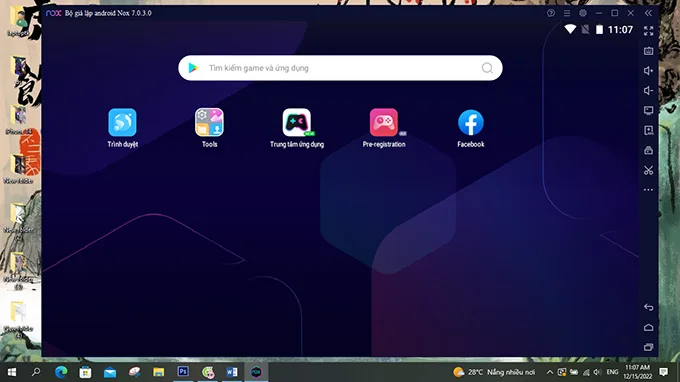680x382 pixels.
Task: Launch Trung tâm ứng dụng app center
Action: (297, 123)
